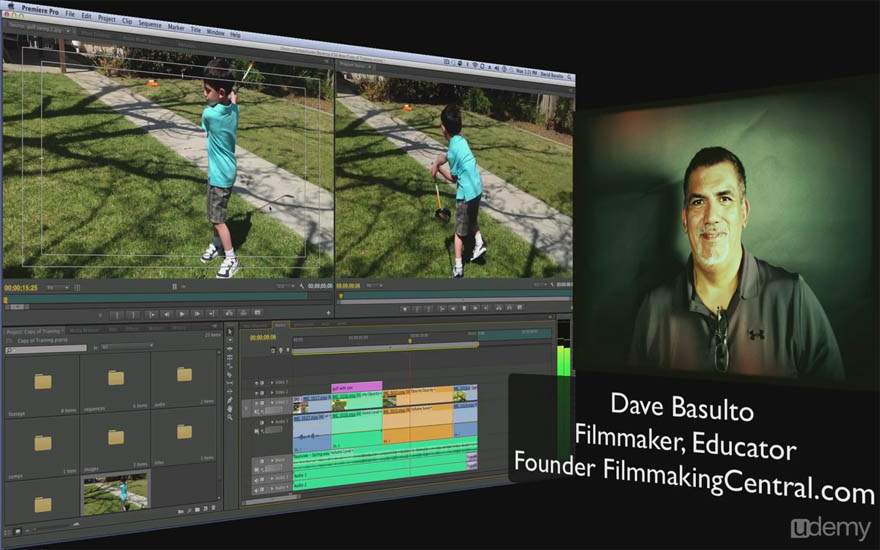Image resolution: width=880 pixels, height=550 pixels.
Task: Select the pink title clip on Video 2
Action: 357,387
